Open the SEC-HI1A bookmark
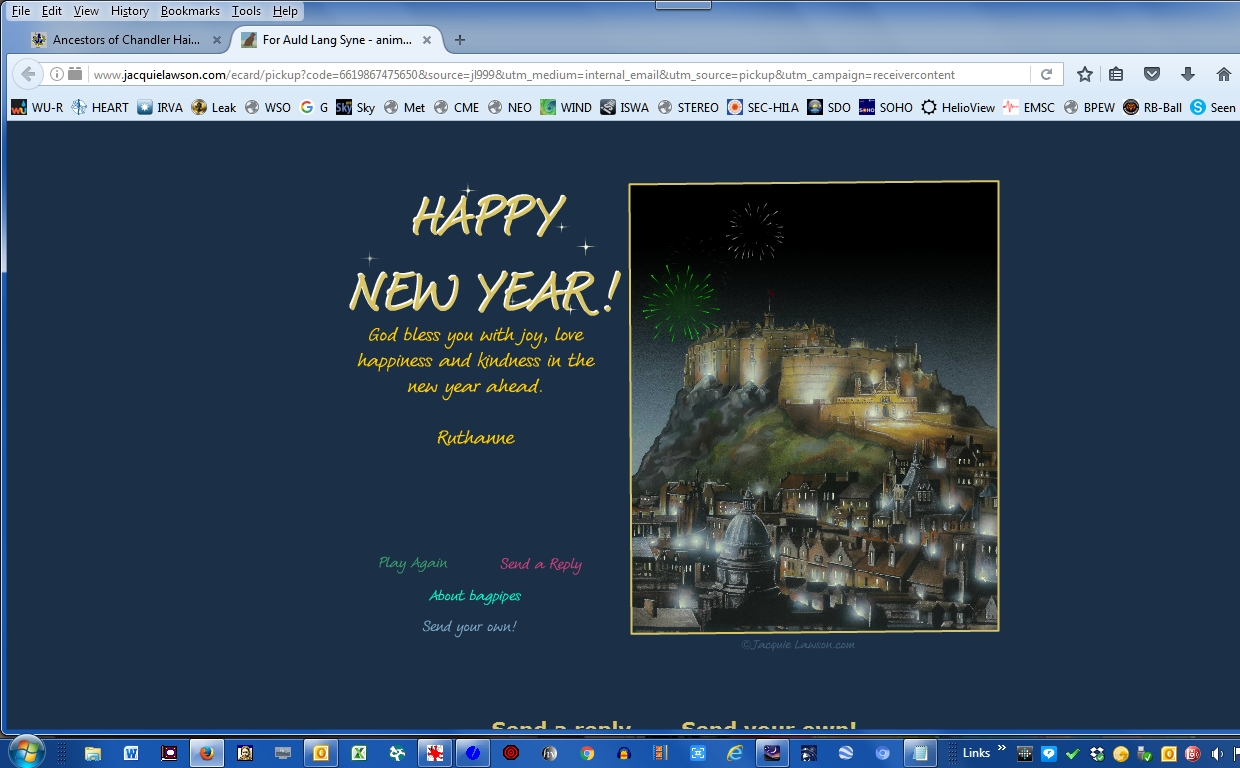The height and width of the screenshot is (768, 1240). click(763, 107)
